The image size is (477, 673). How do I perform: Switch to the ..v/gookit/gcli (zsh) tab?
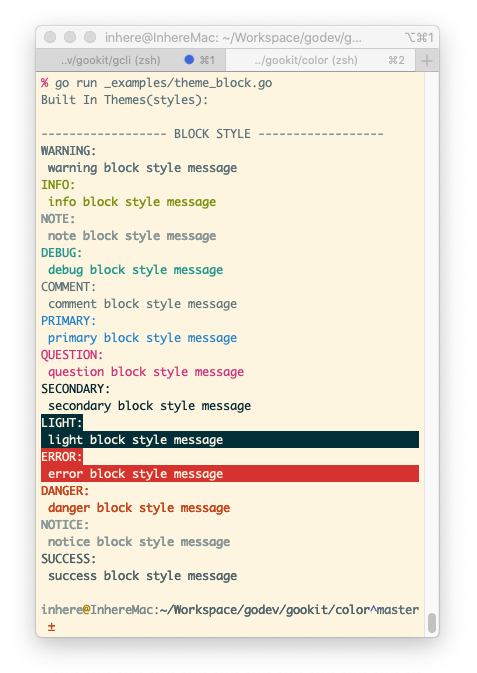click(131, 60)
